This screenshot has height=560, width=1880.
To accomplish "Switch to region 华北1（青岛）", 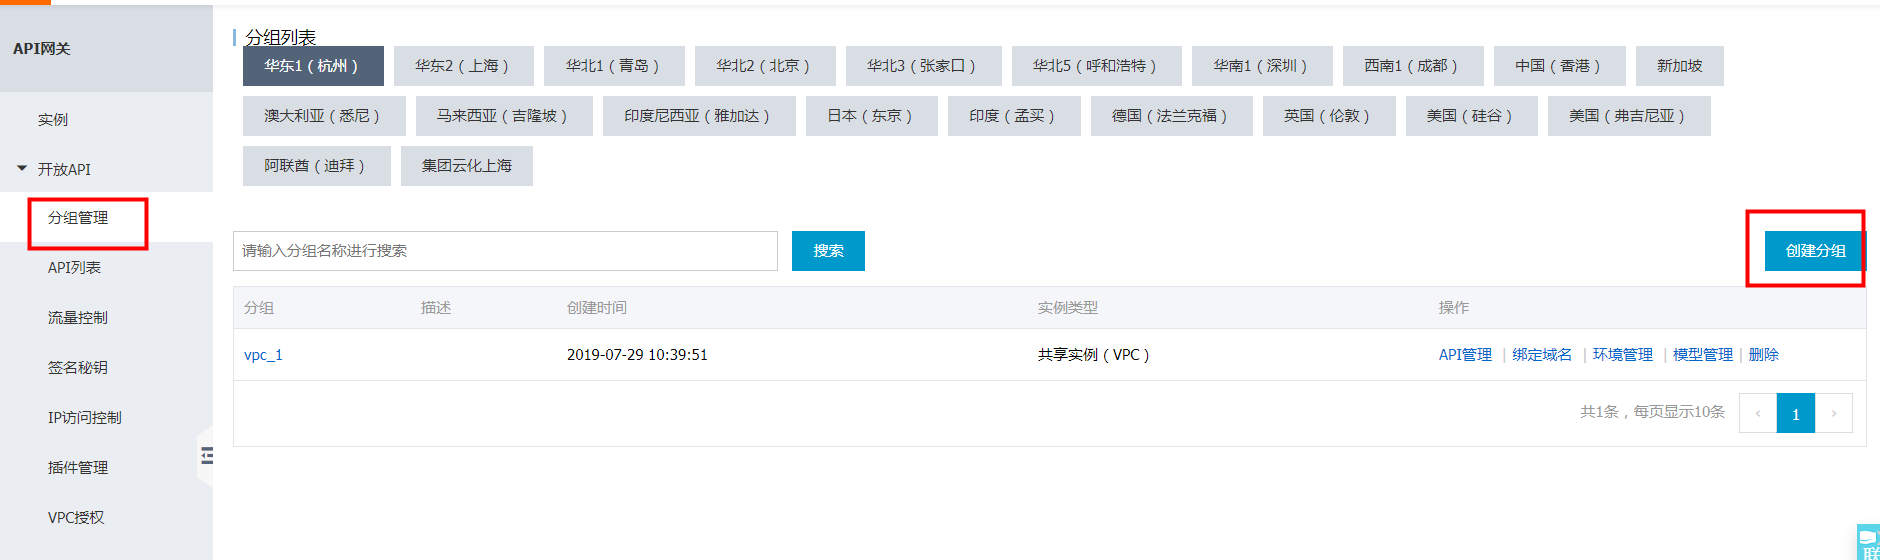I will click(614, 66).
